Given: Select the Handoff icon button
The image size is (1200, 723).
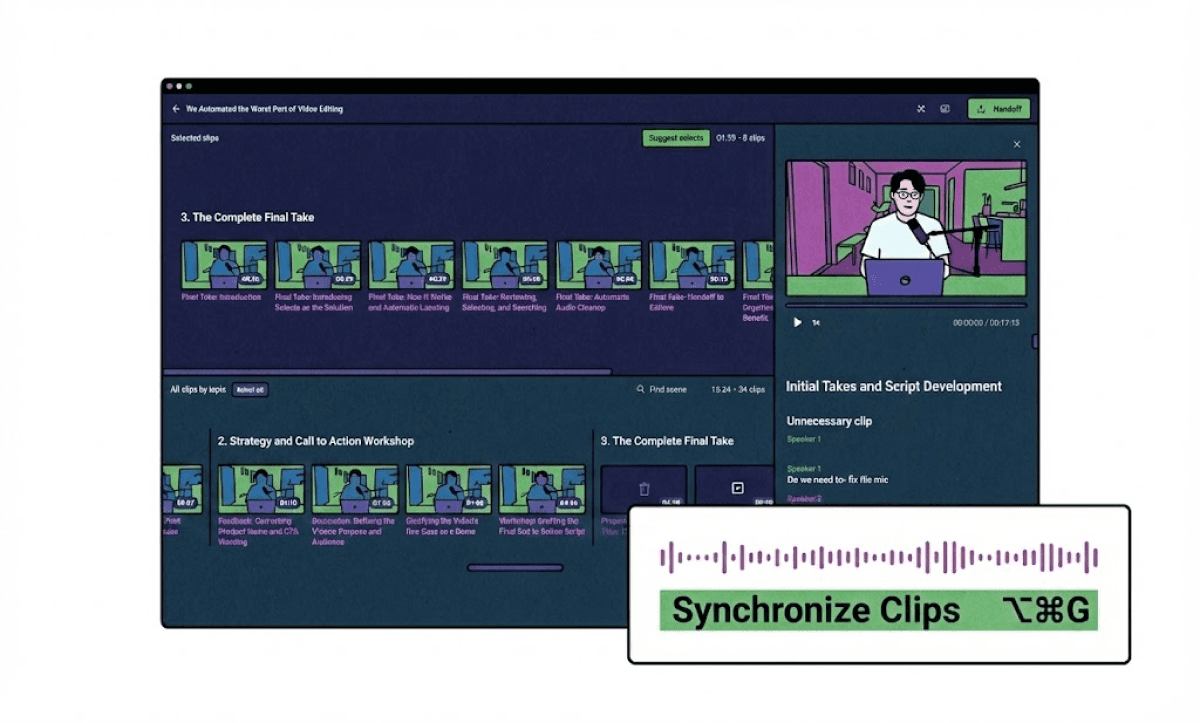Looking at the screenshot, I should 998,109.
